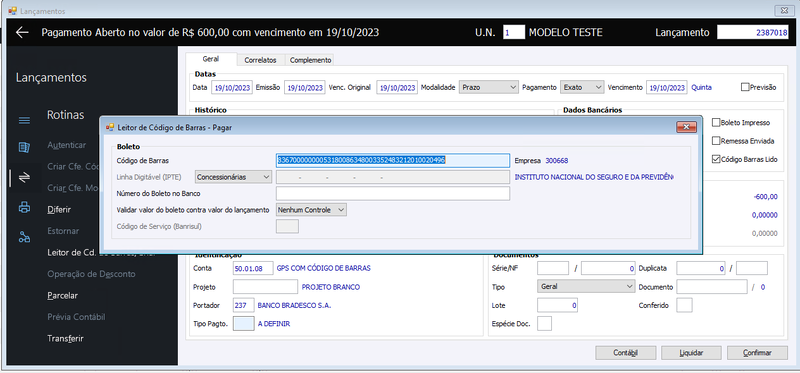Screen dimensions: 800x373
Task: Select Autenticar in Rotinas list
Action: pyautogui.click(x=66, y=145)
